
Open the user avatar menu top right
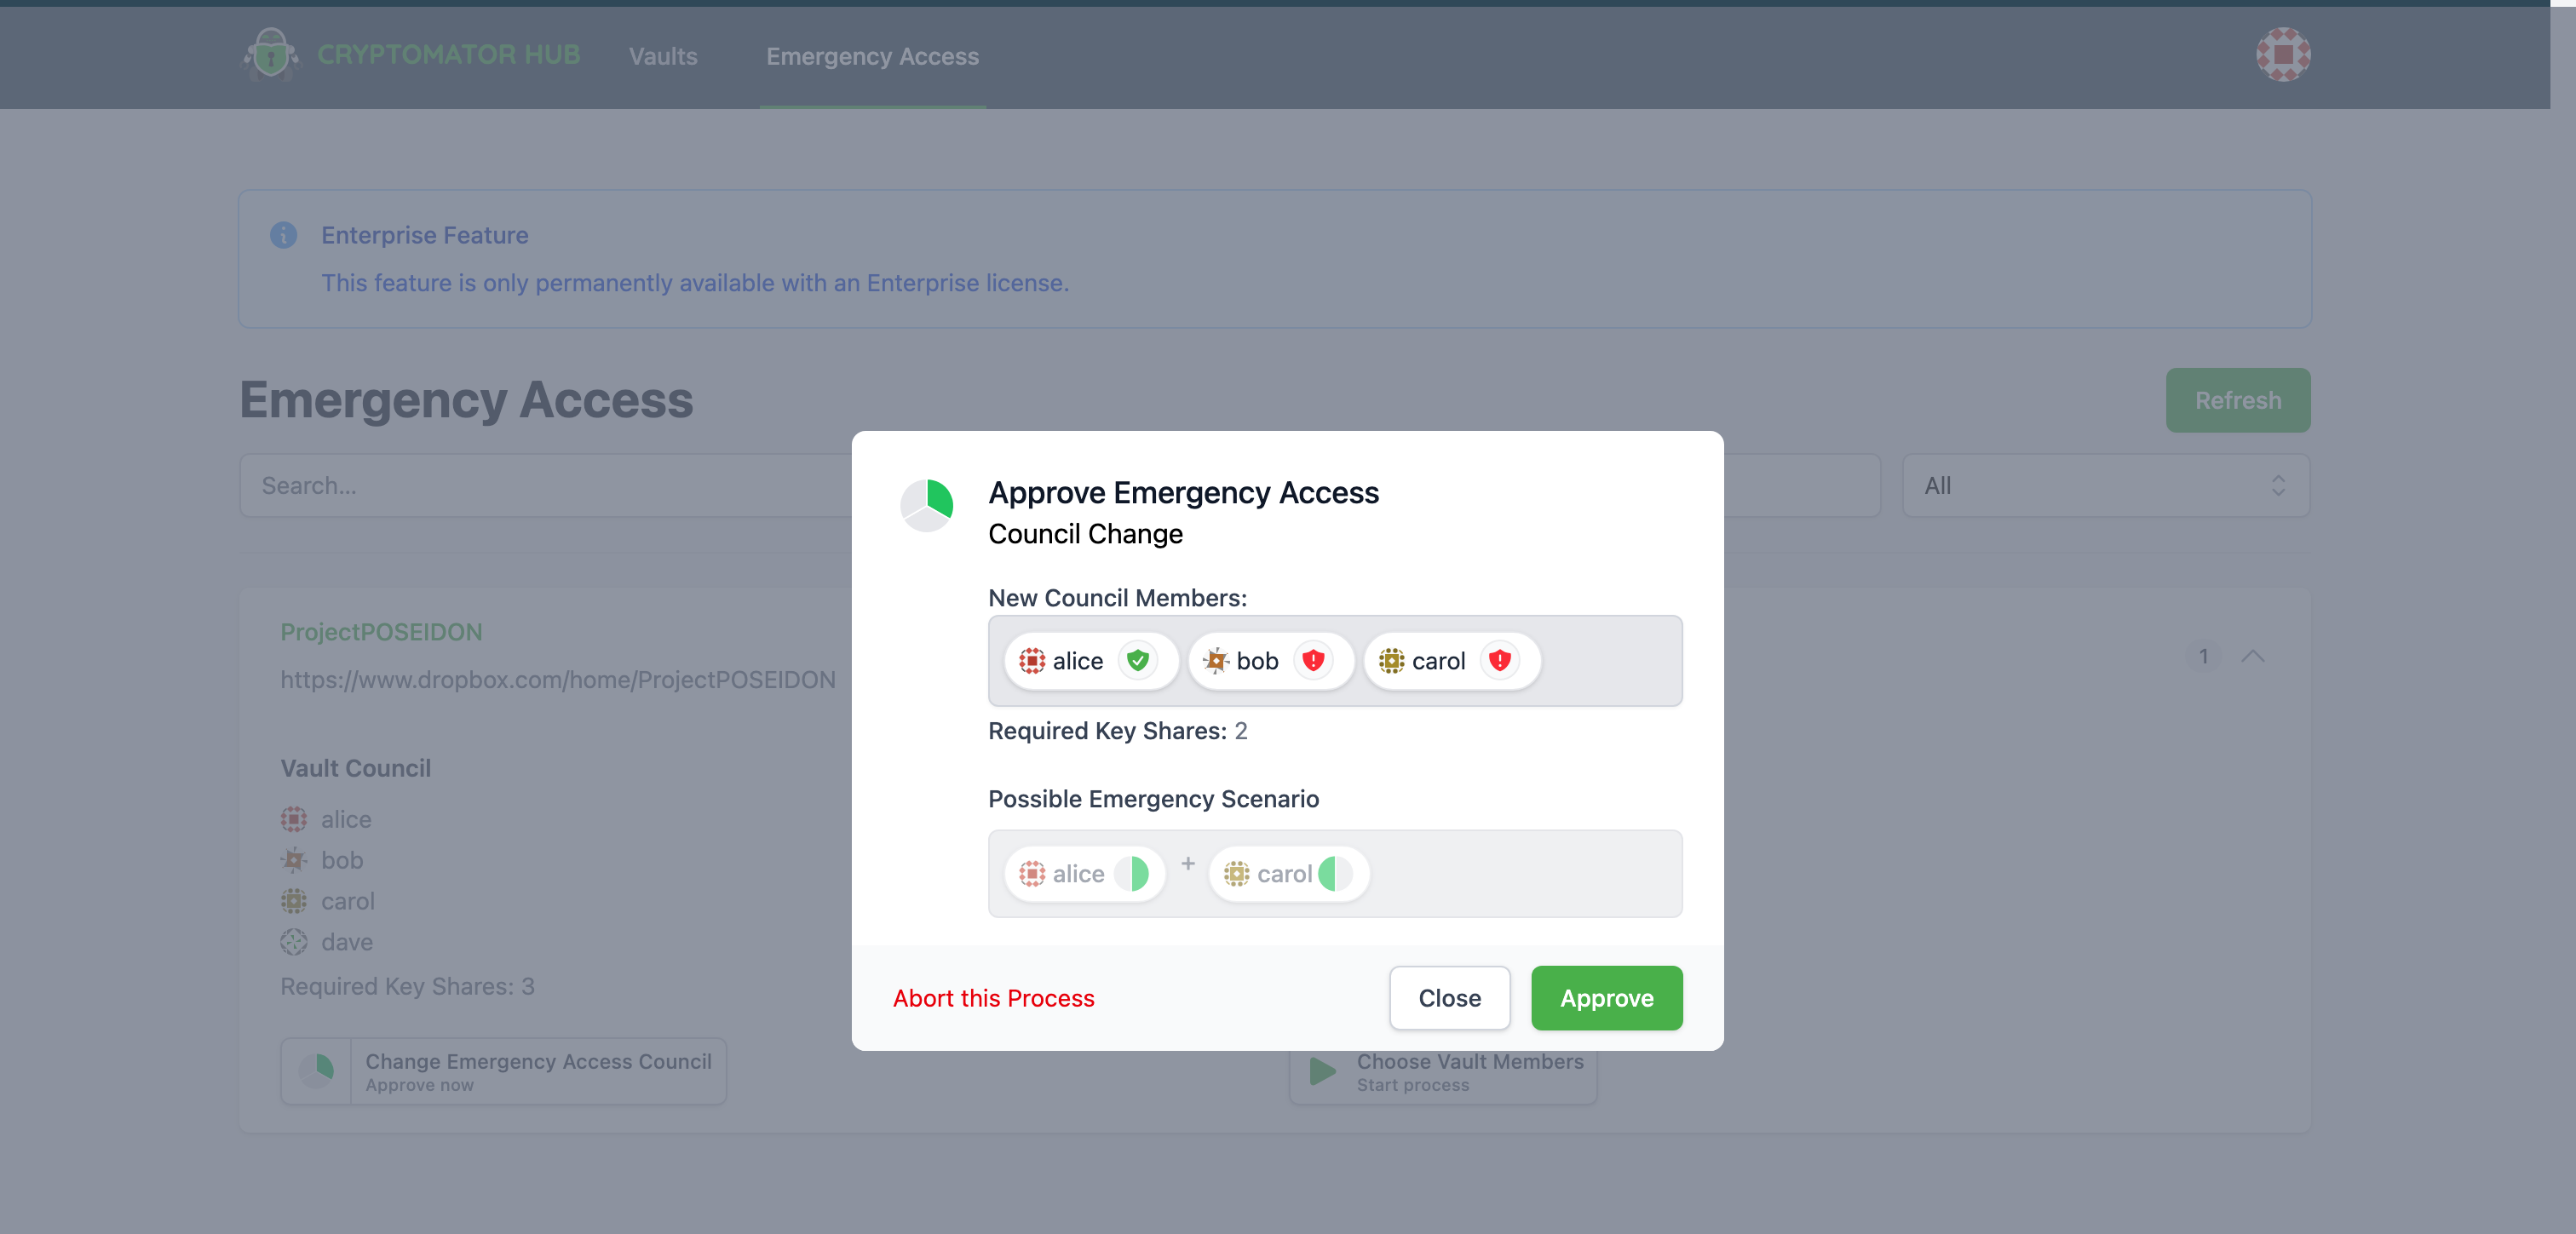(x=2283, y=54)
